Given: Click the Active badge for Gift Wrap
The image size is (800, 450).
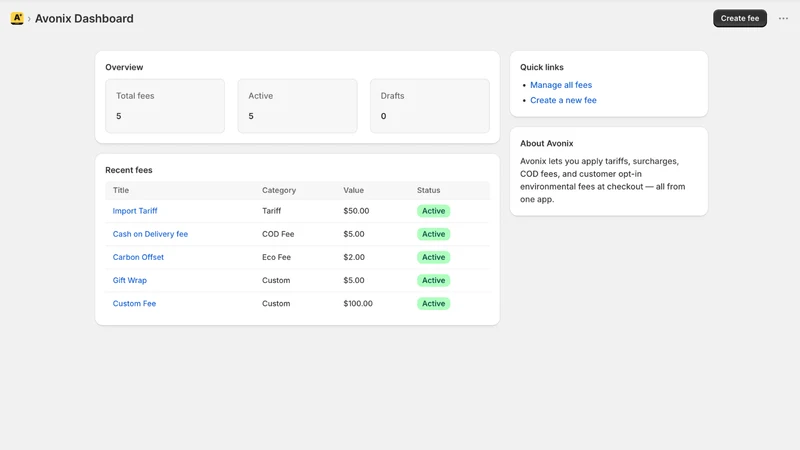Looking at the screenshot, I should point(433,280).
